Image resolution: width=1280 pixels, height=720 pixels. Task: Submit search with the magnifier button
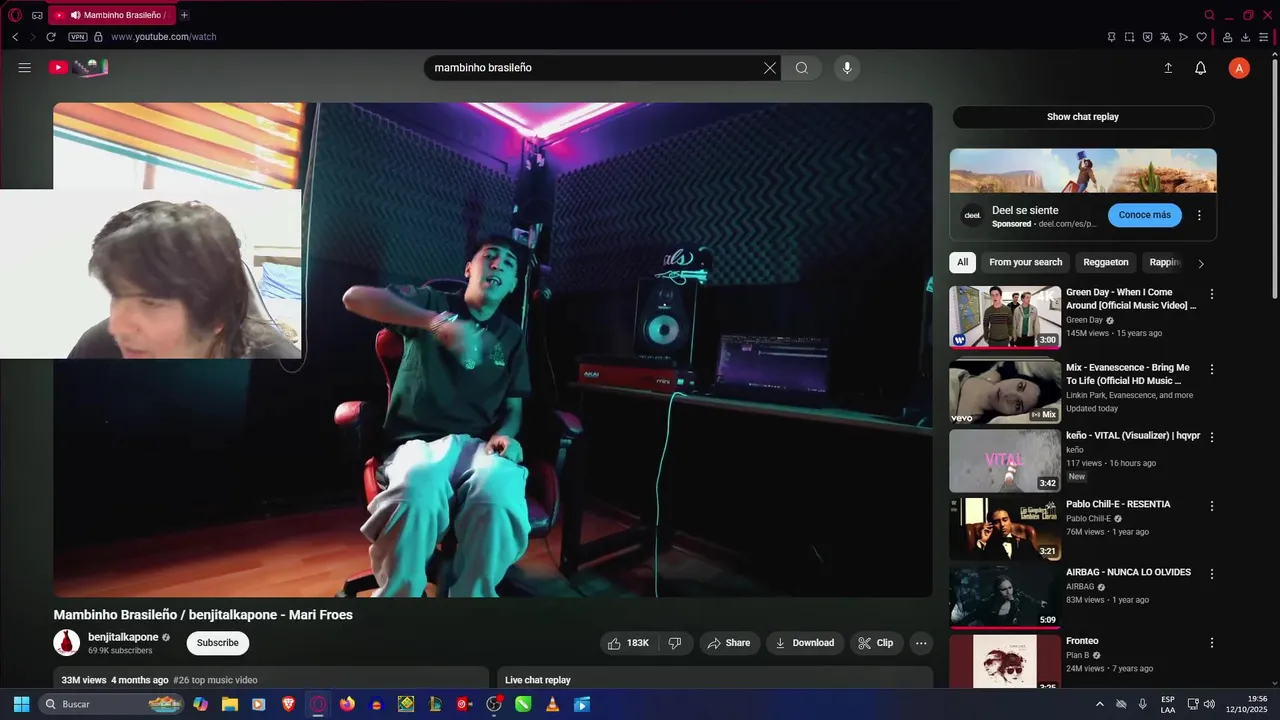click(802, 68)
